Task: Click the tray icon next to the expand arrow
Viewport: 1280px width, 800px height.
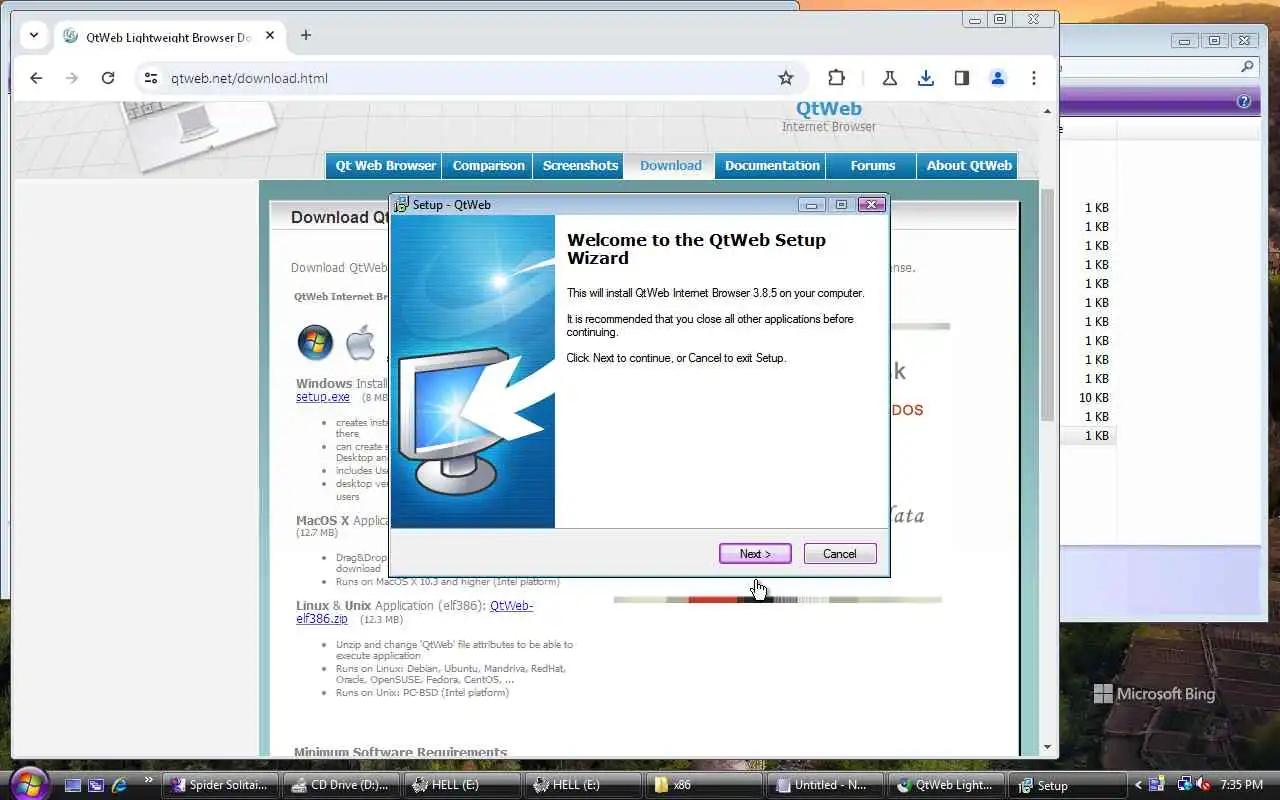Action: coord(1157,785)
